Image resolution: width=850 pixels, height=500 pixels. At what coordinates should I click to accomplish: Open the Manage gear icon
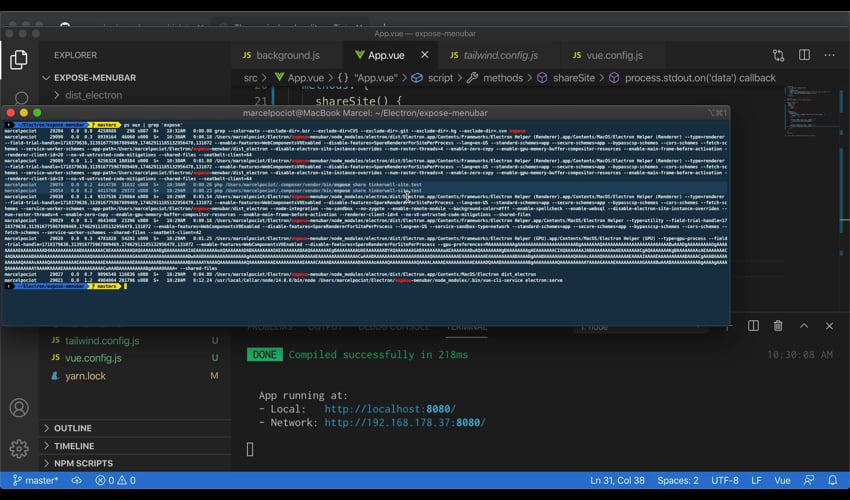point(19,448)
